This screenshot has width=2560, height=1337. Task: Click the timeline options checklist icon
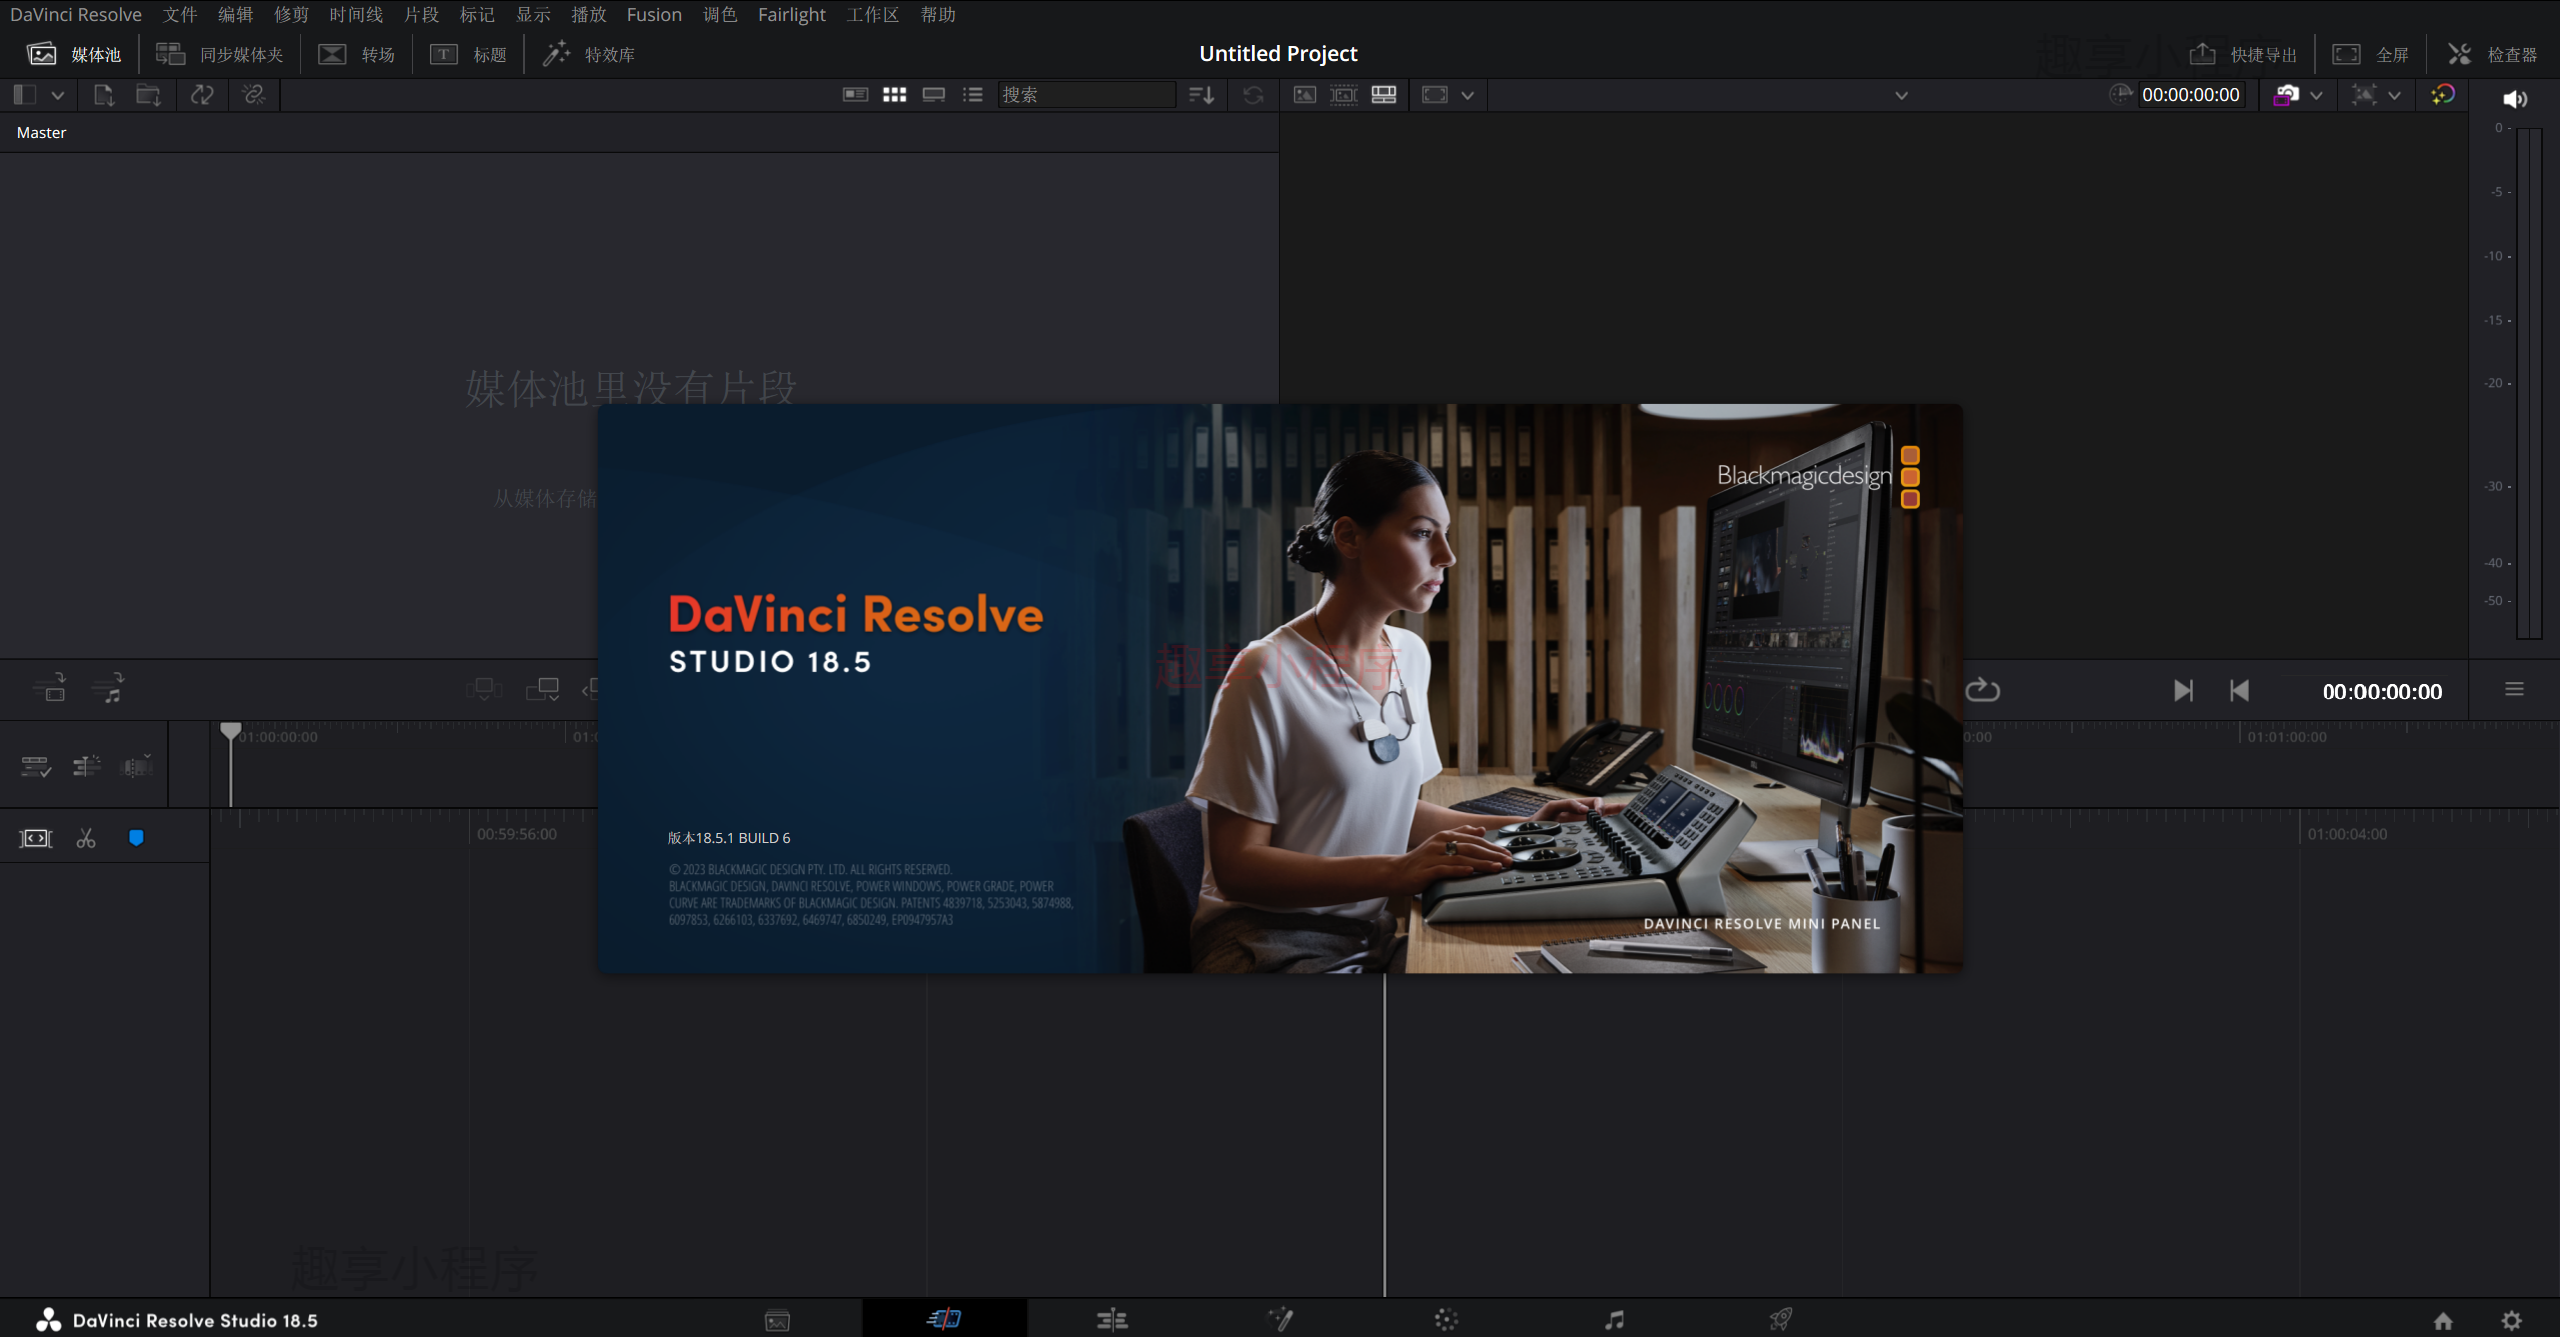(36, 767)
